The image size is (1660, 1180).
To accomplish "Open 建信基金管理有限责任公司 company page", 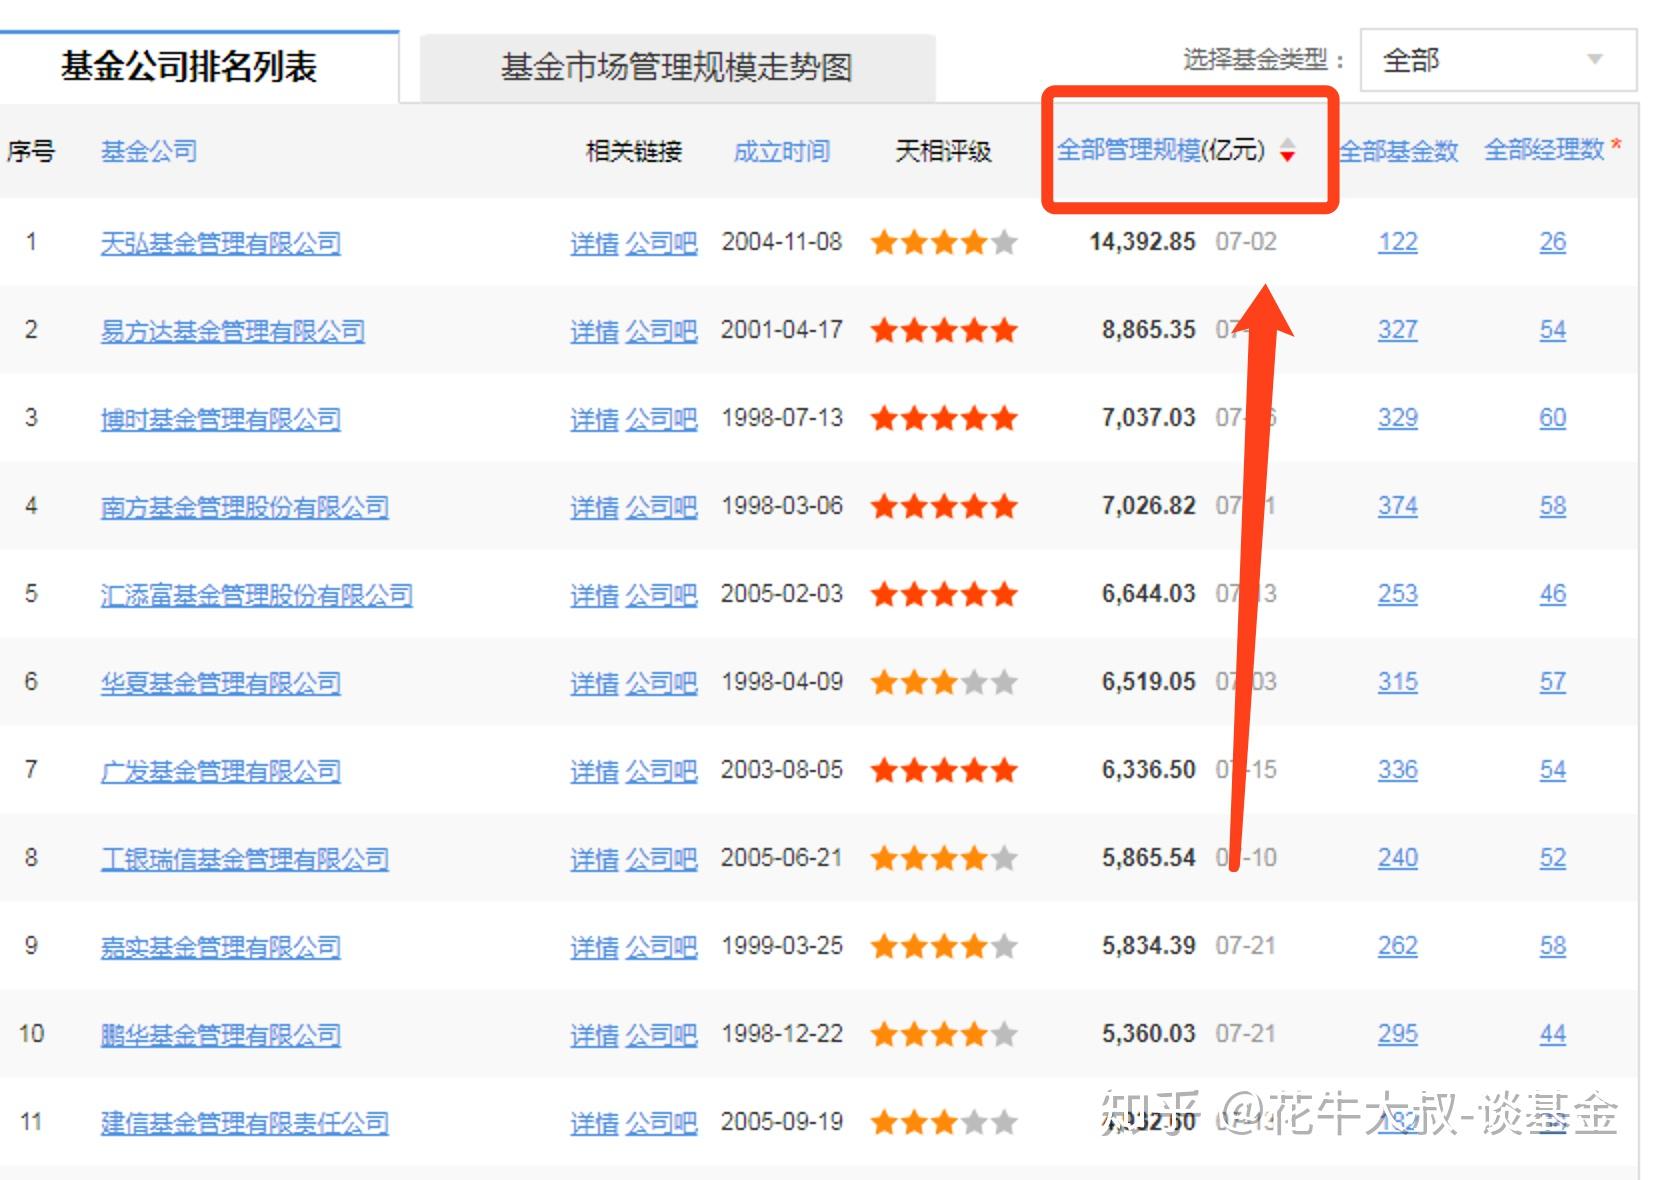I will pos(245,1123).
